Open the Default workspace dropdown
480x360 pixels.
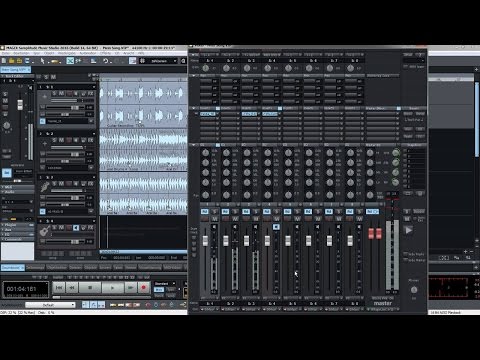click(x=50, y=305)
